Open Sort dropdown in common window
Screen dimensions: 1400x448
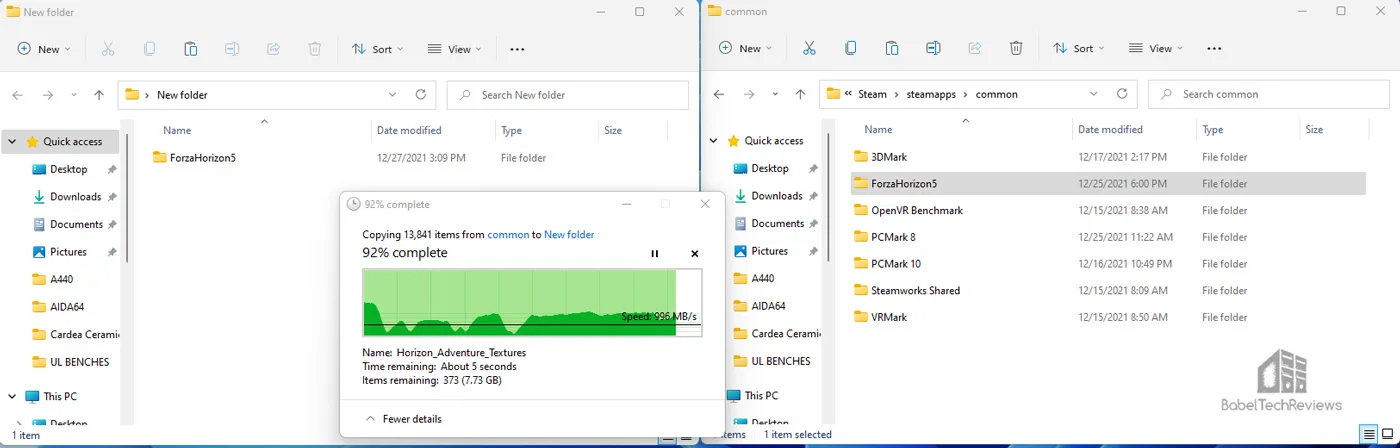1079,48
